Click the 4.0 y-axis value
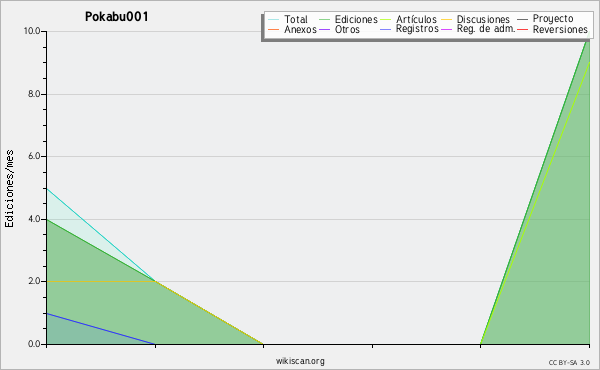Viewport: 600px width, 370px height. (34, 219)
